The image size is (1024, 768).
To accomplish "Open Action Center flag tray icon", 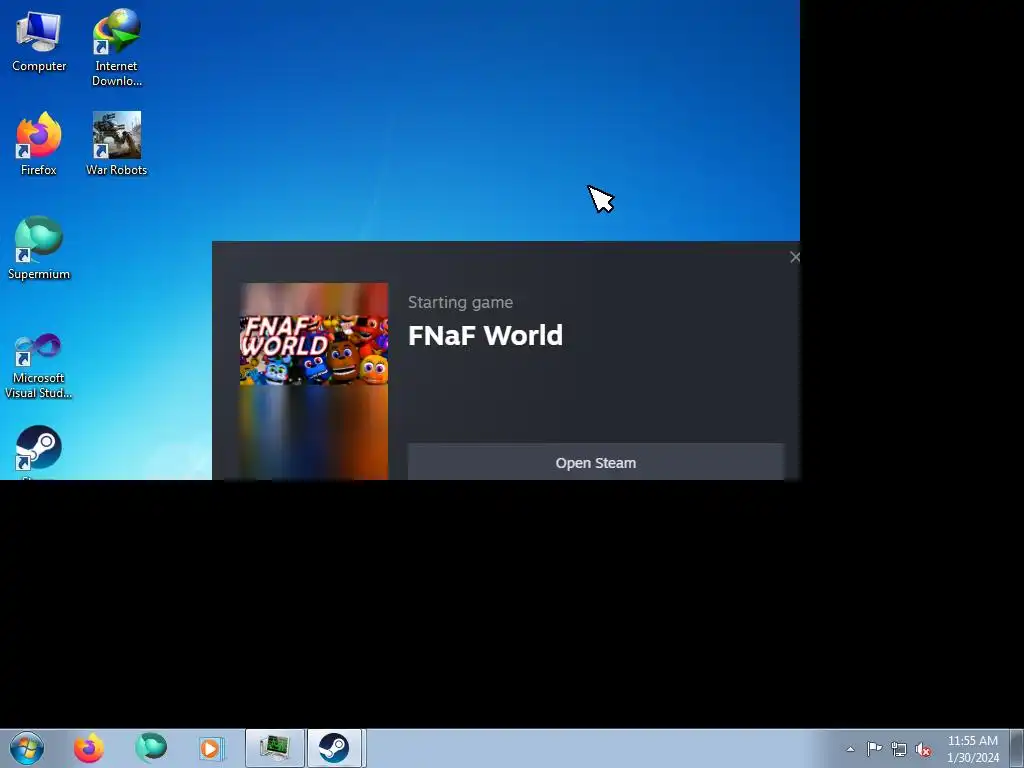I will tap(874, 748).
